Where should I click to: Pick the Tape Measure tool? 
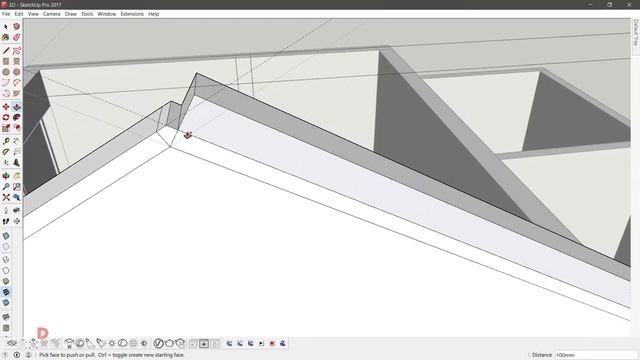[6, 141]
